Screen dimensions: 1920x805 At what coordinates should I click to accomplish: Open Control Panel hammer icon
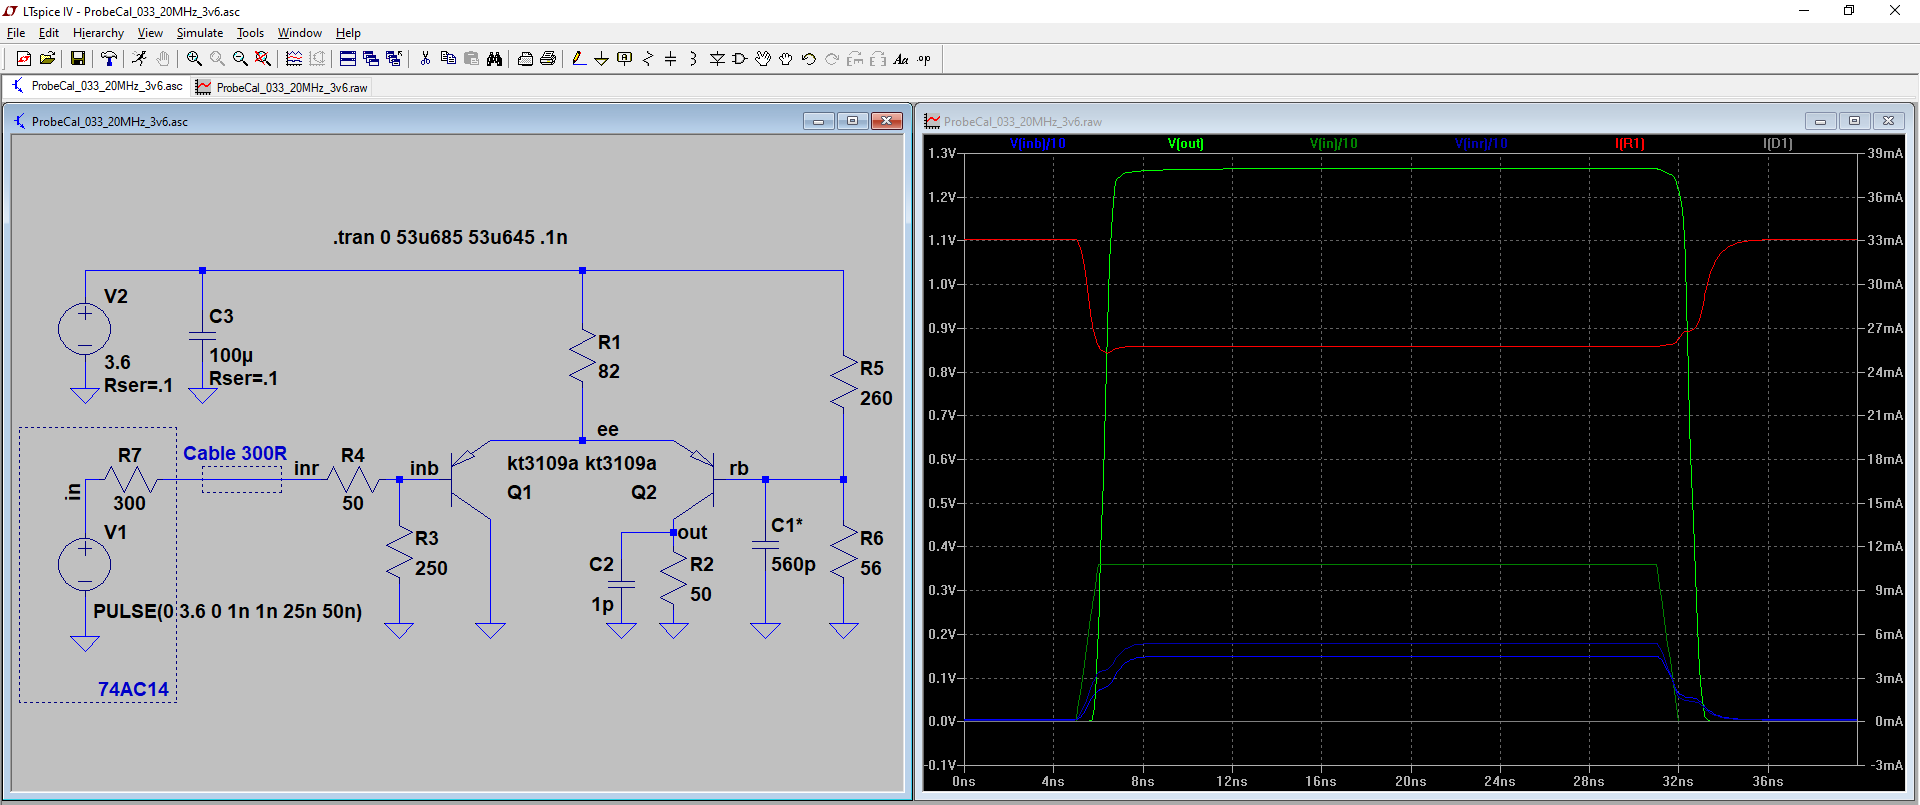coord(109,59)
